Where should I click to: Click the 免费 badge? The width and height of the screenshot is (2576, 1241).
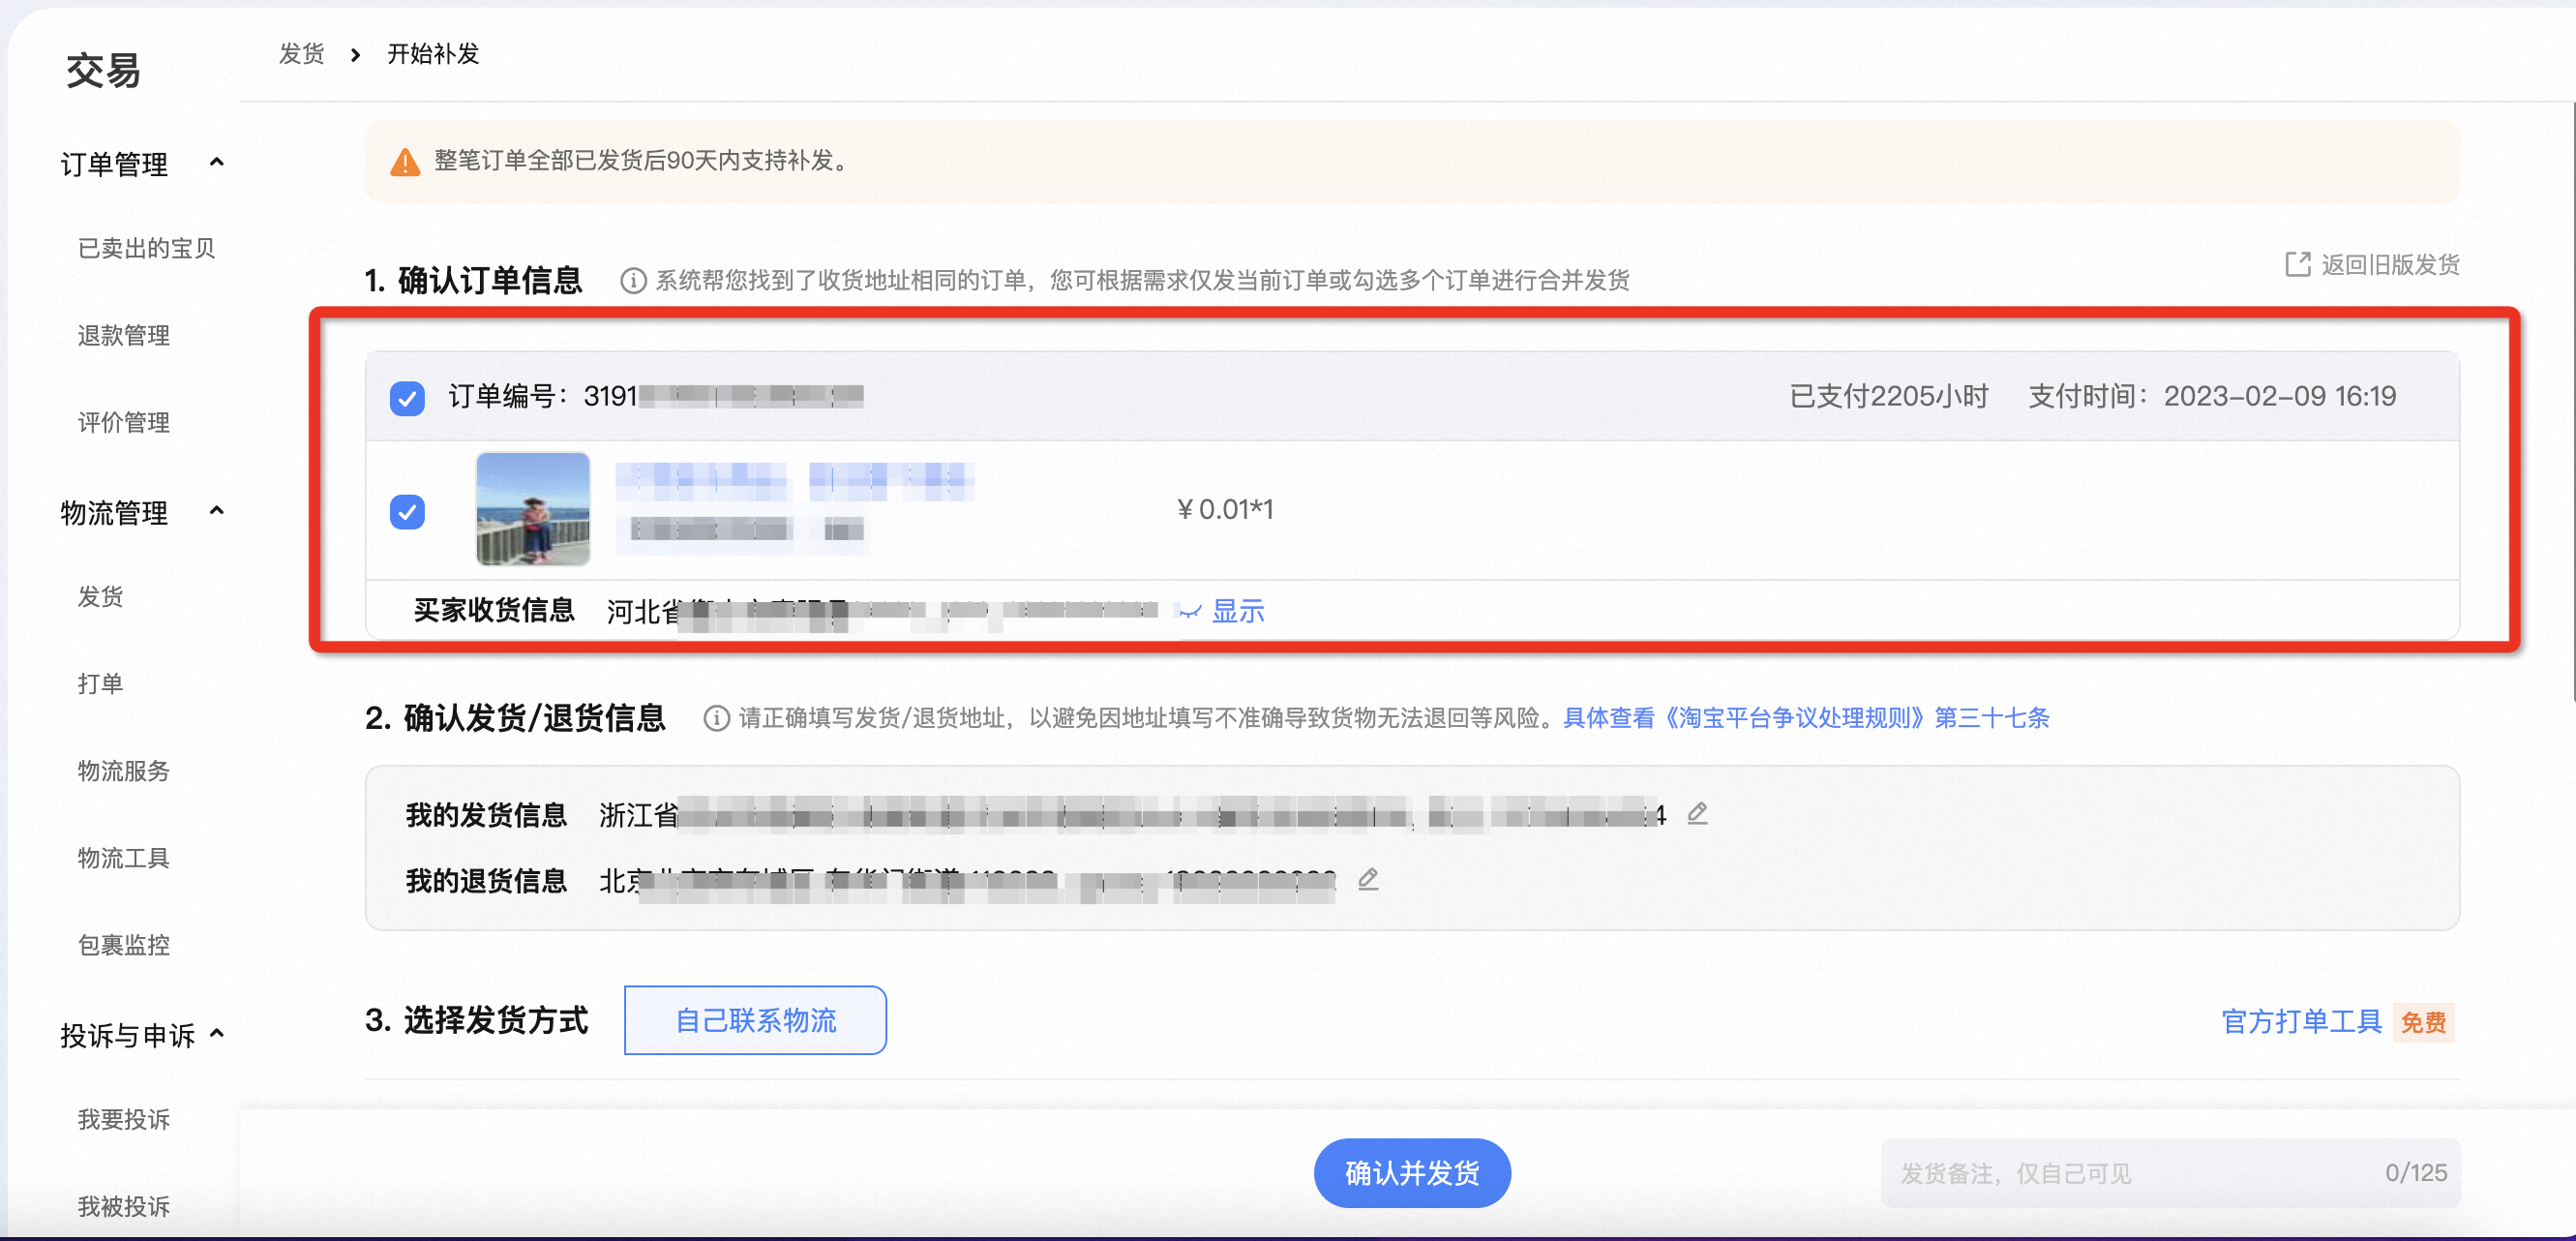(2424, 1023)
